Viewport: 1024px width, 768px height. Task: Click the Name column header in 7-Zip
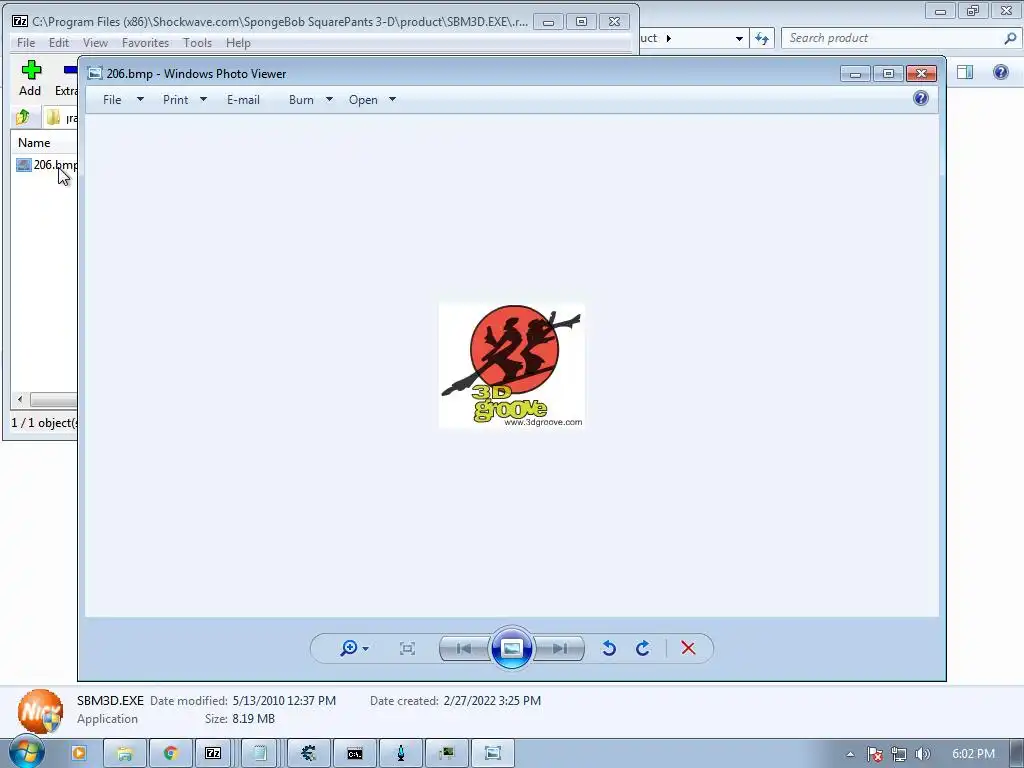pos(34,142)
